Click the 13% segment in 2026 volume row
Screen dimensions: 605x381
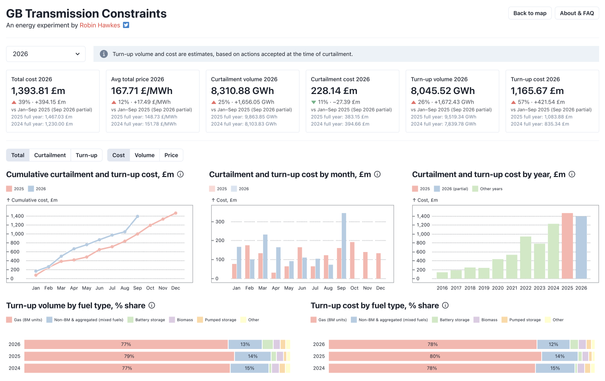[x=245, y=344]
